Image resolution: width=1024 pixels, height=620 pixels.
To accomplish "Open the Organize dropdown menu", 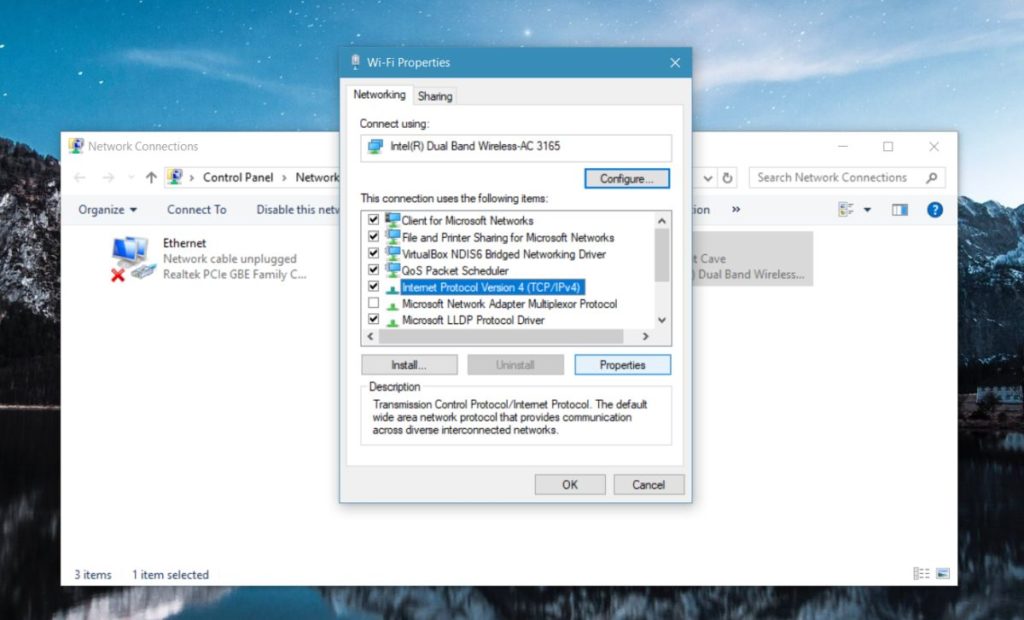I will 106,210.
